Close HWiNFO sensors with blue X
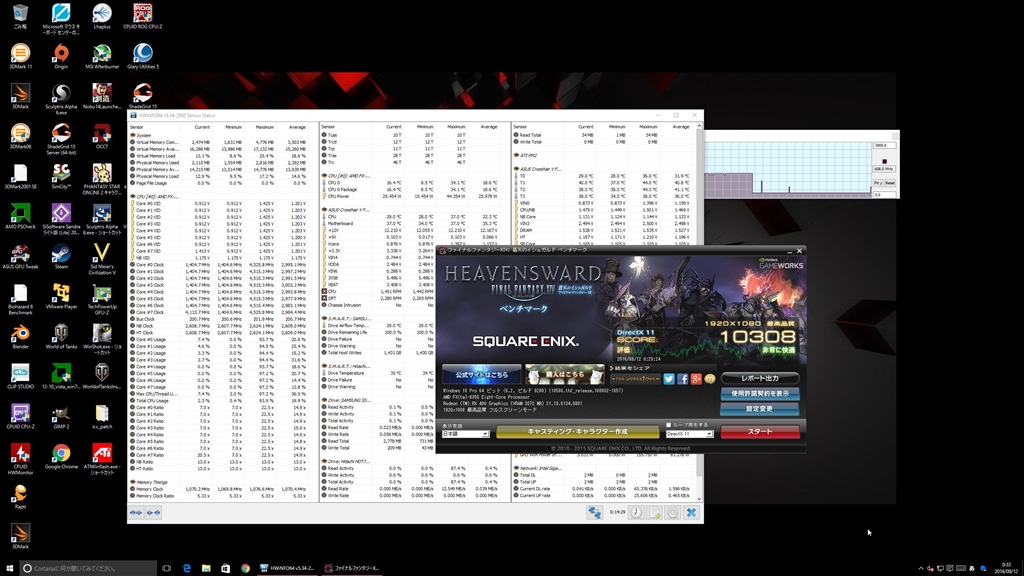 [691, 513]
